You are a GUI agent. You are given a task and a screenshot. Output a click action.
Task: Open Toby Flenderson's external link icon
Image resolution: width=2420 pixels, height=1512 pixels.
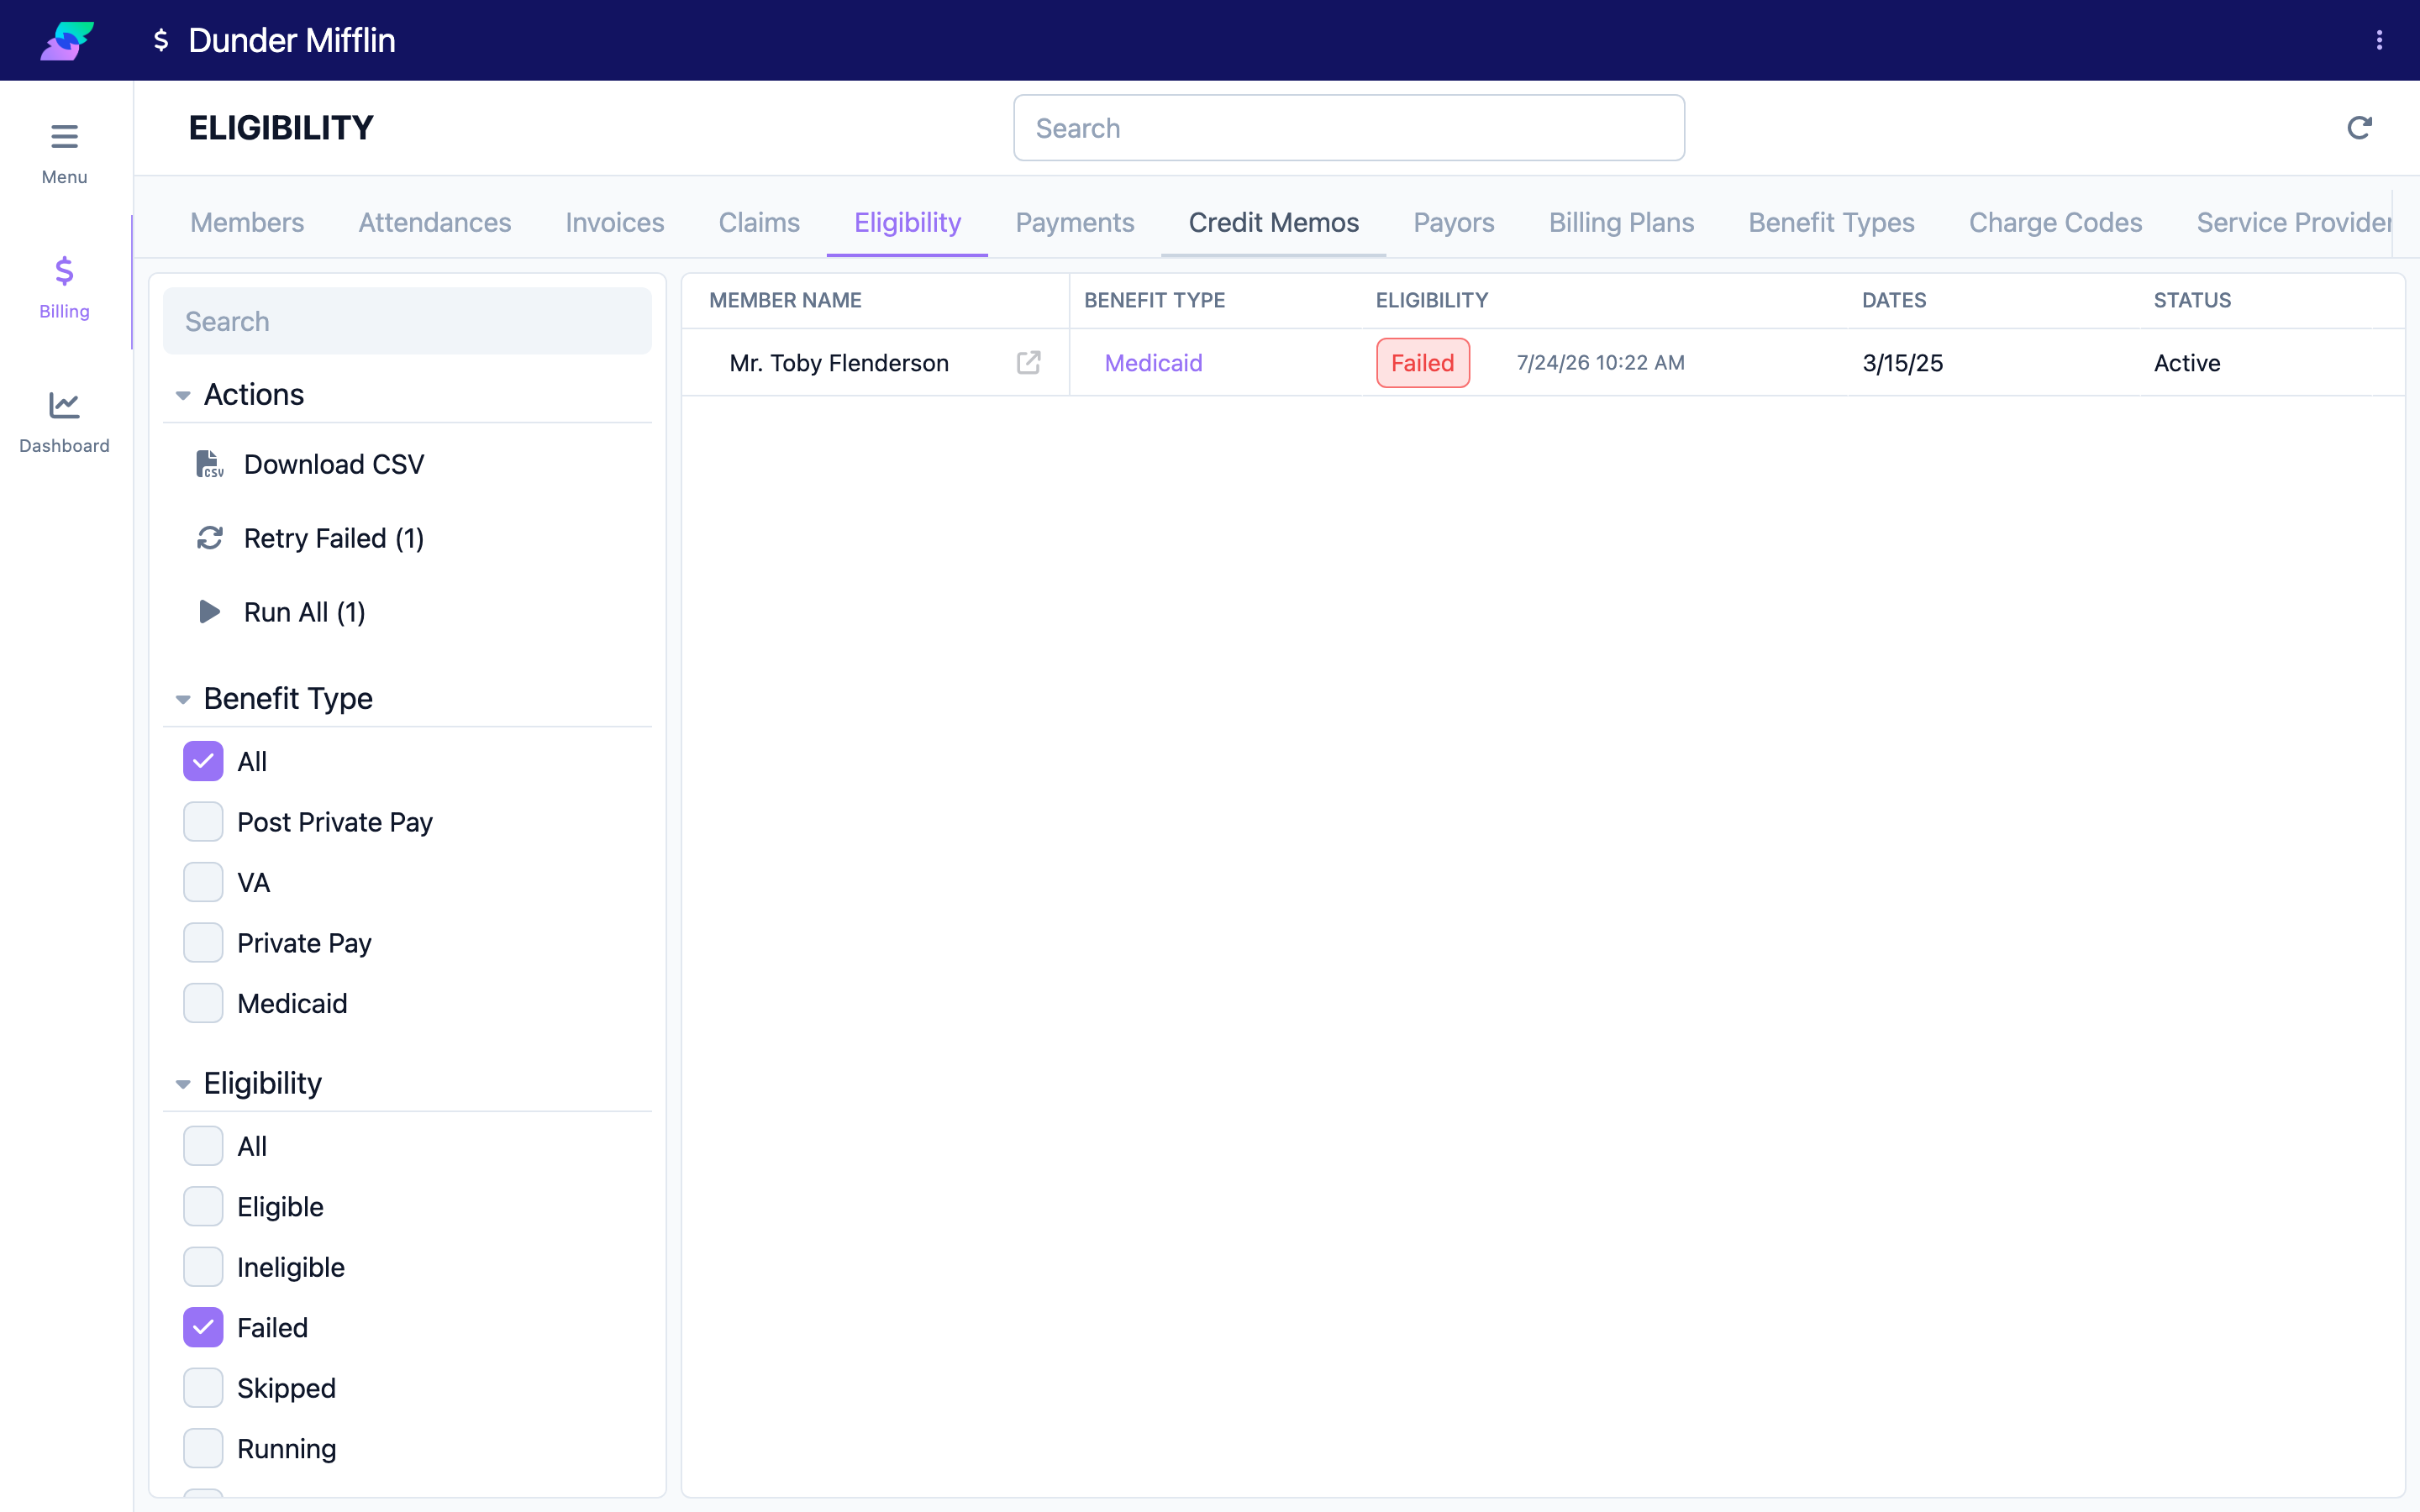coord(1028,362)
